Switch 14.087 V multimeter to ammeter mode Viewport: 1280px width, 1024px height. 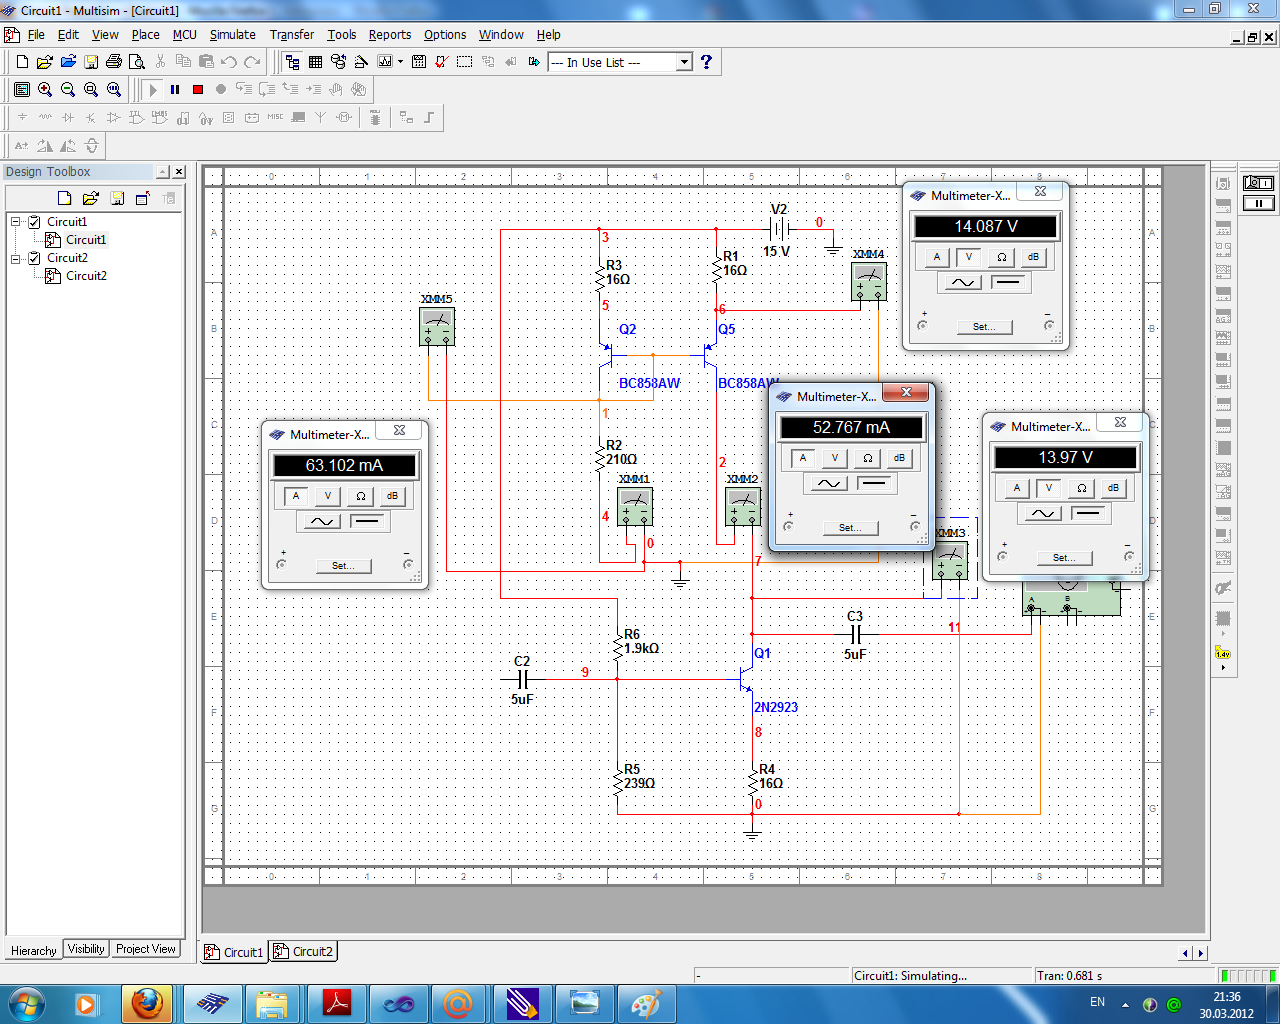pyautogui.click(x=936, y=257)
